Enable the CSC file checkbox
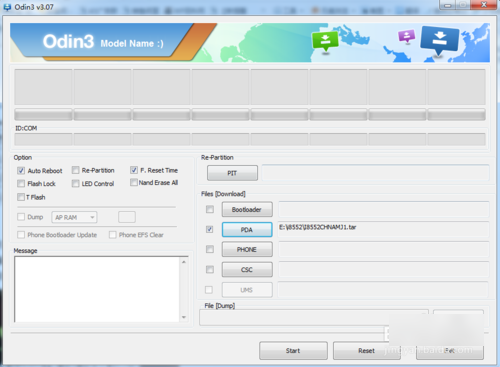The image size is (500, 367). point(210,269)
